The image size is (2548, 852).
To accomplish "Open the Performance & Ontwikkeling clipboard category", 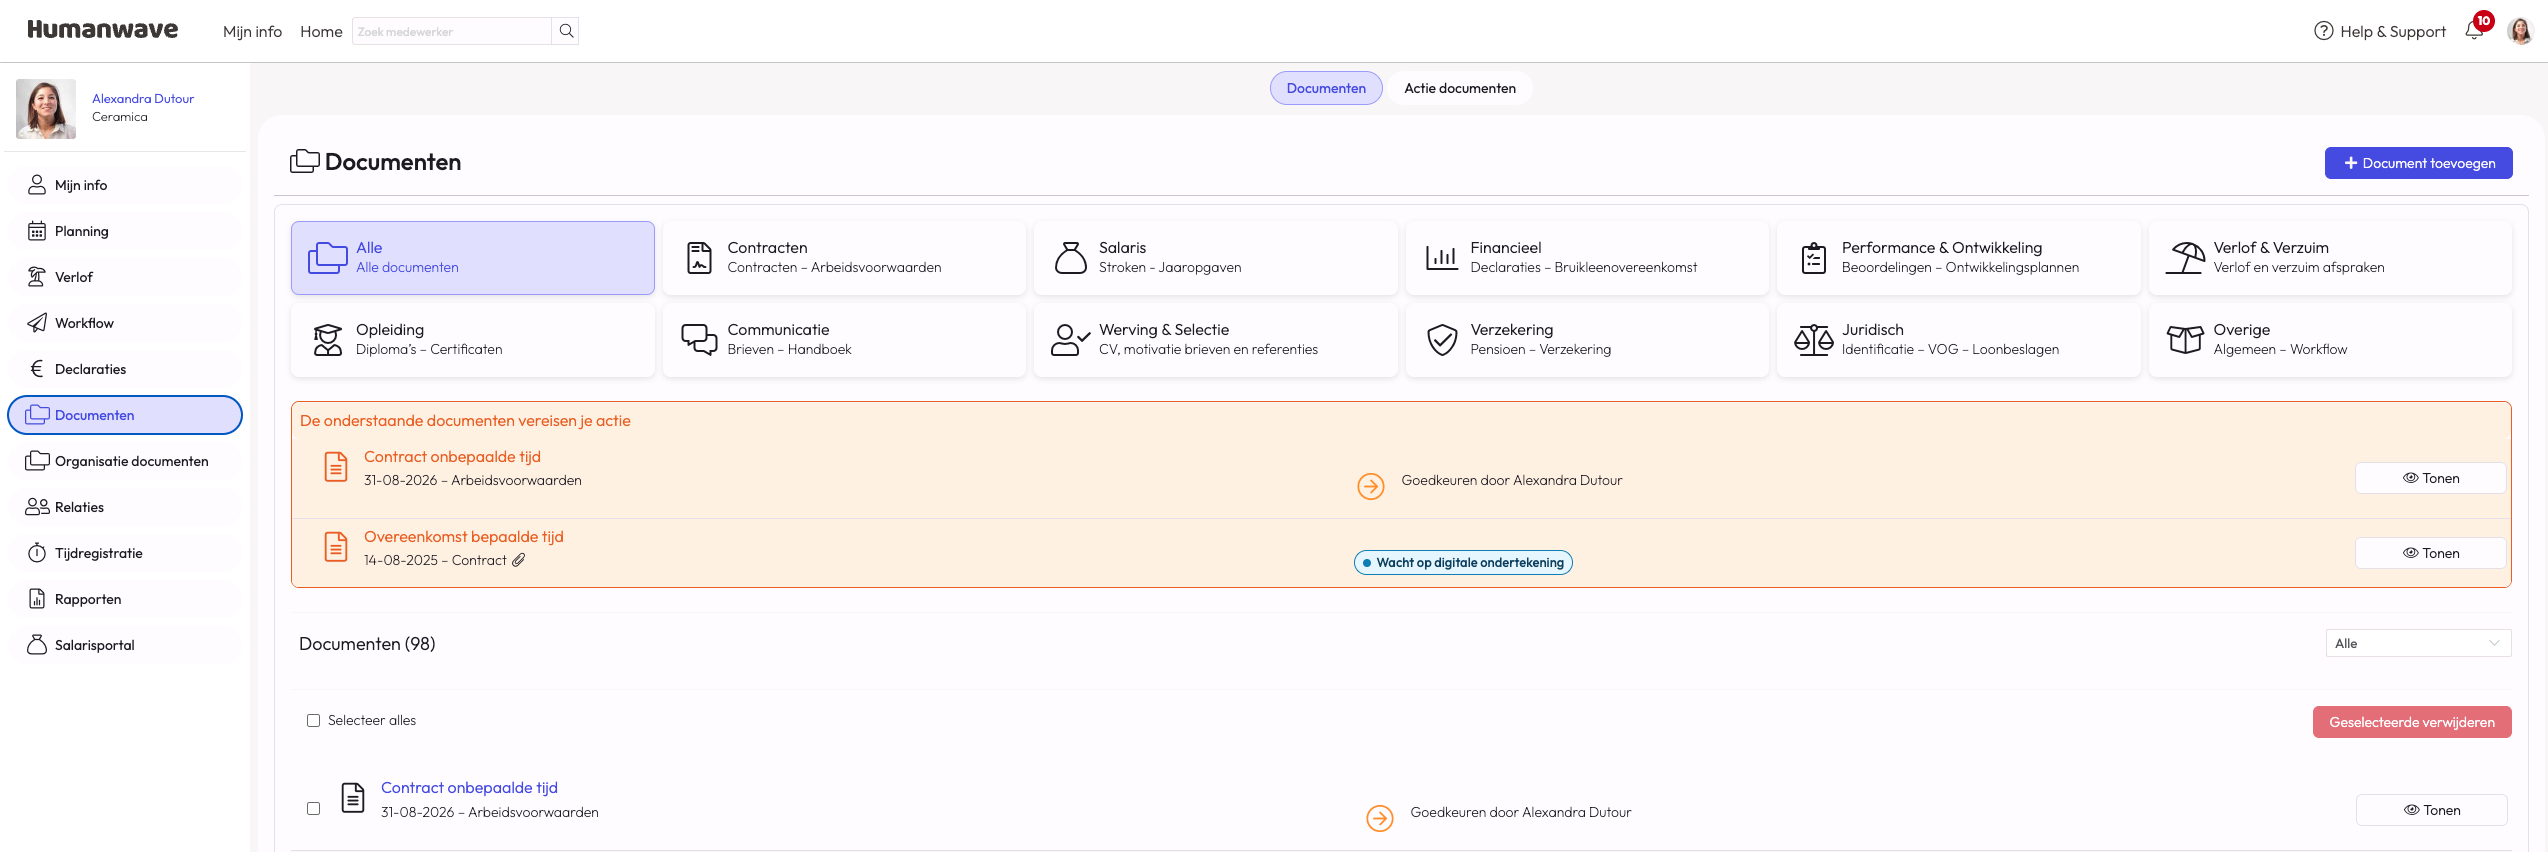I will (x=1958, y=258).
